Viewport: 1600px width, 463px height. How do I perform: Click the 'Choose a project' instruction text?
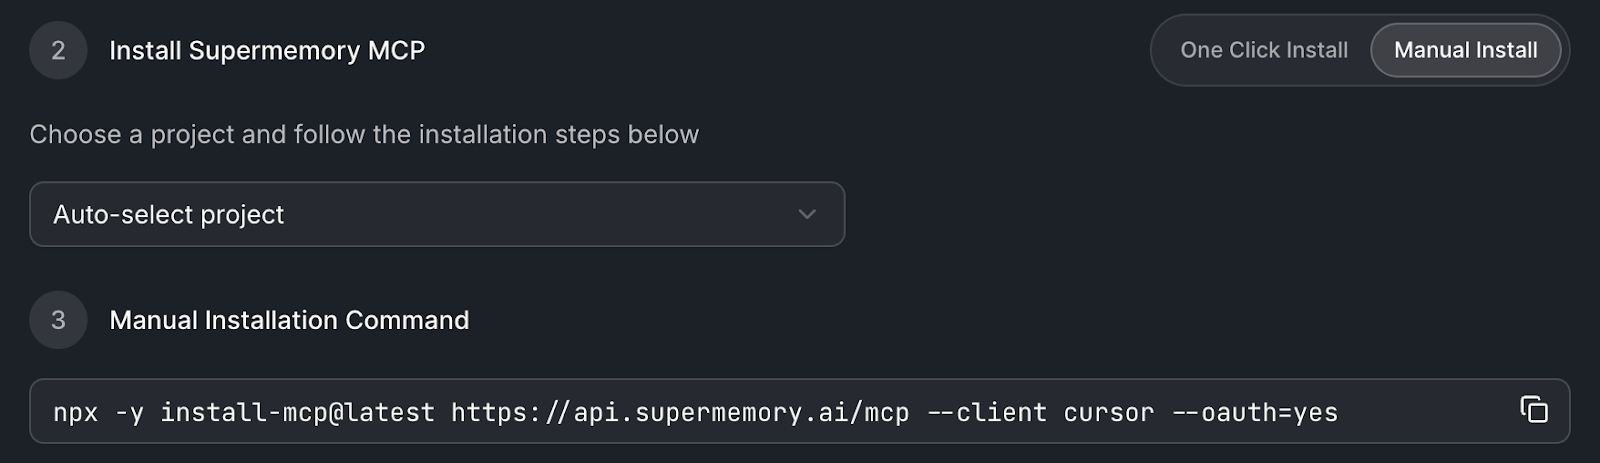point(364,134)
